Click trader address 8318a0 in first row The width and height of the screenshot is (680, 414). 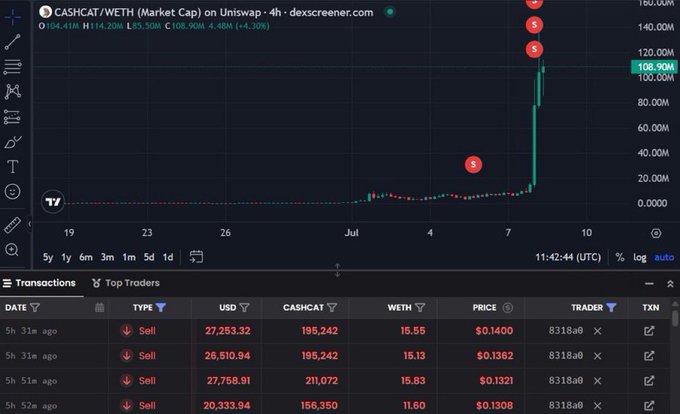coord(566,331)
